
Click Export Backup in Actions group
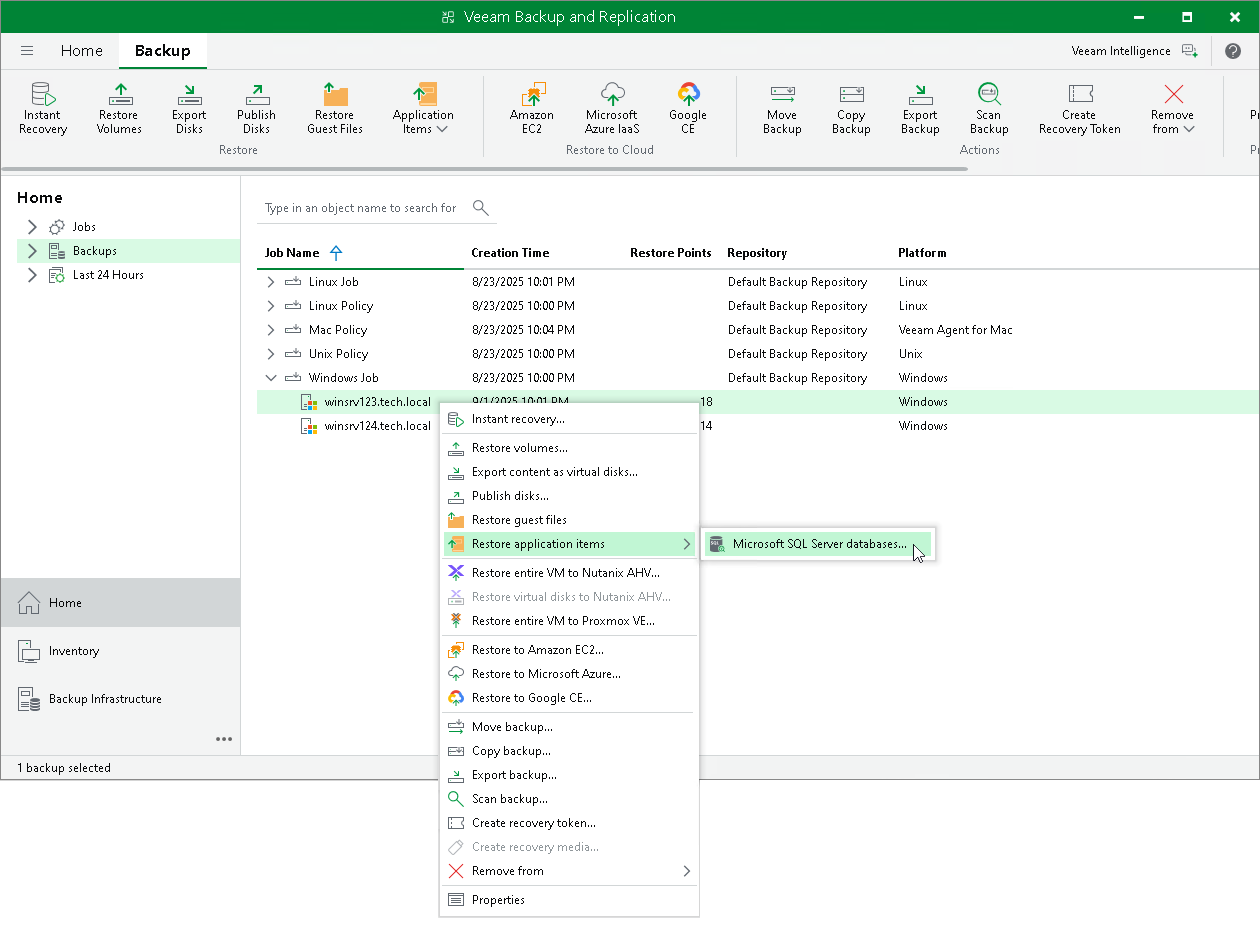[920, 108]
